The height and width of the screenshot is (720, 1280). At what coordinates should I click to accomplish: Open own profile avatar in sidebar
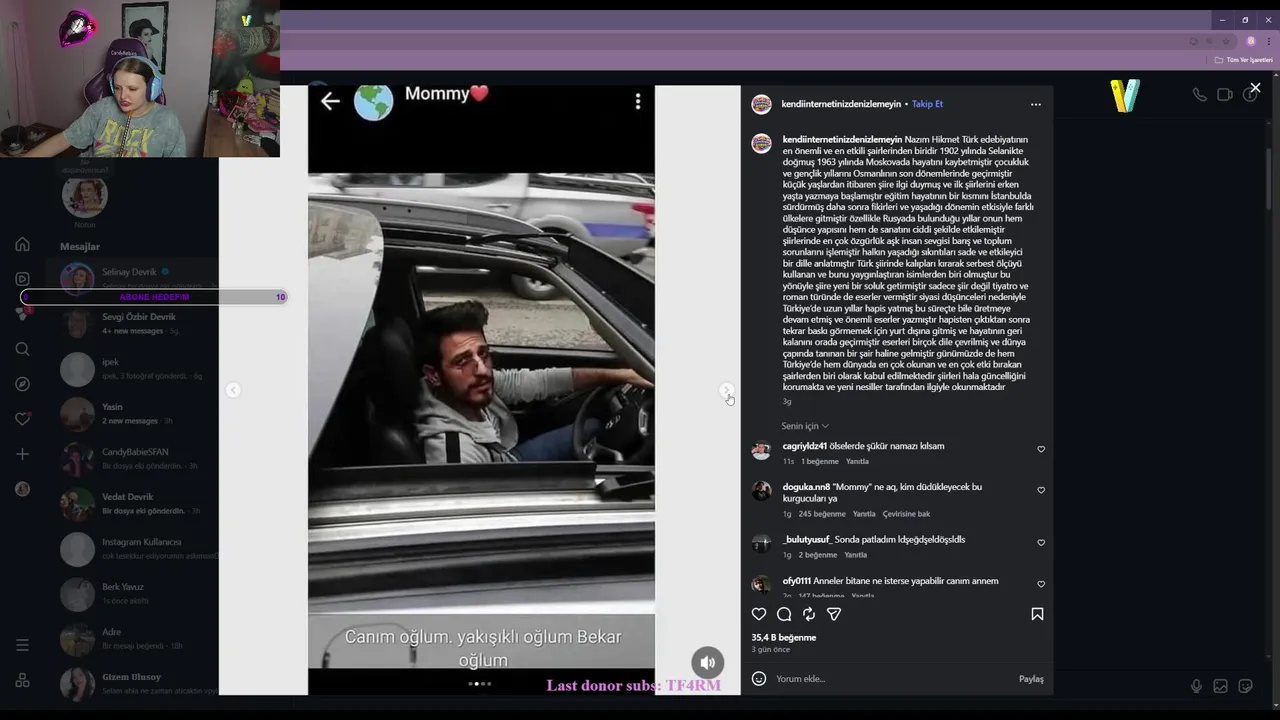(x=22, y=489)
